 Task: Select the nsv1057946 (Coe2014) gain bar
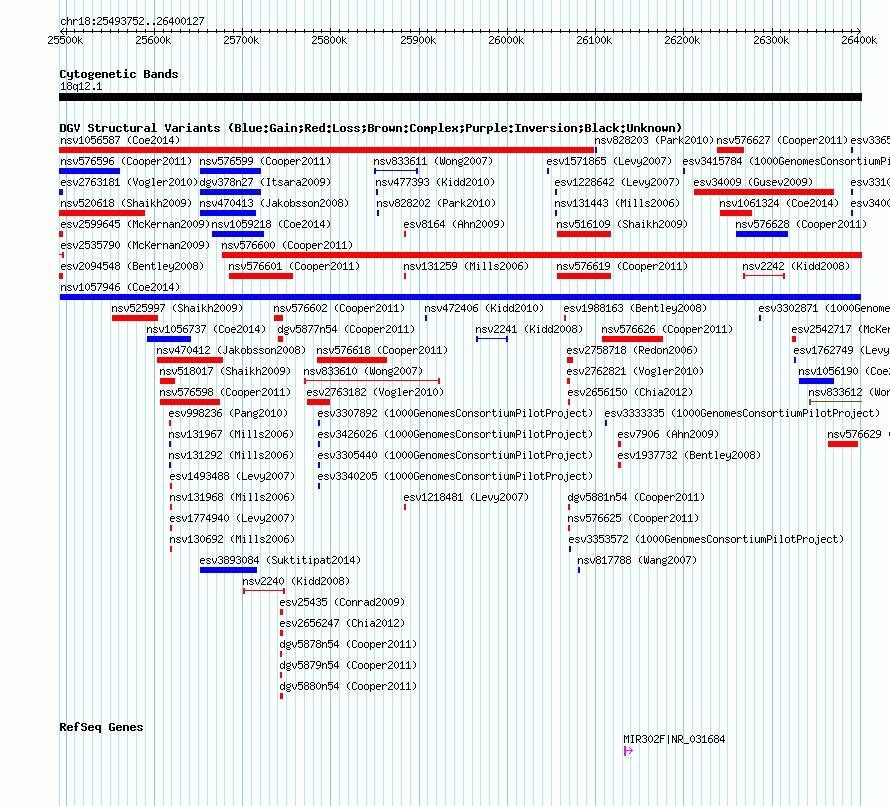point(460,297)
